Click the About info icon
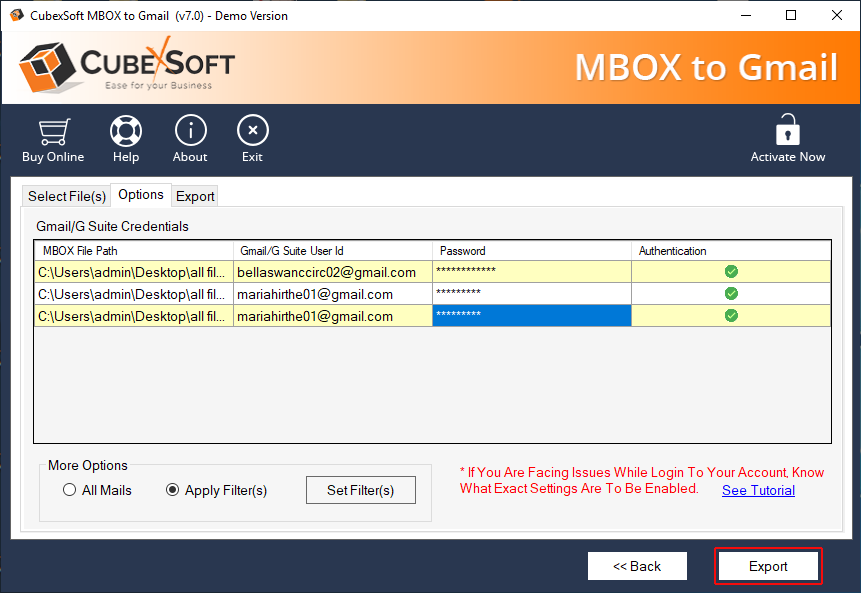Image resolution: width=861 pixels, height=593 pixels. (x=190, y=132)
